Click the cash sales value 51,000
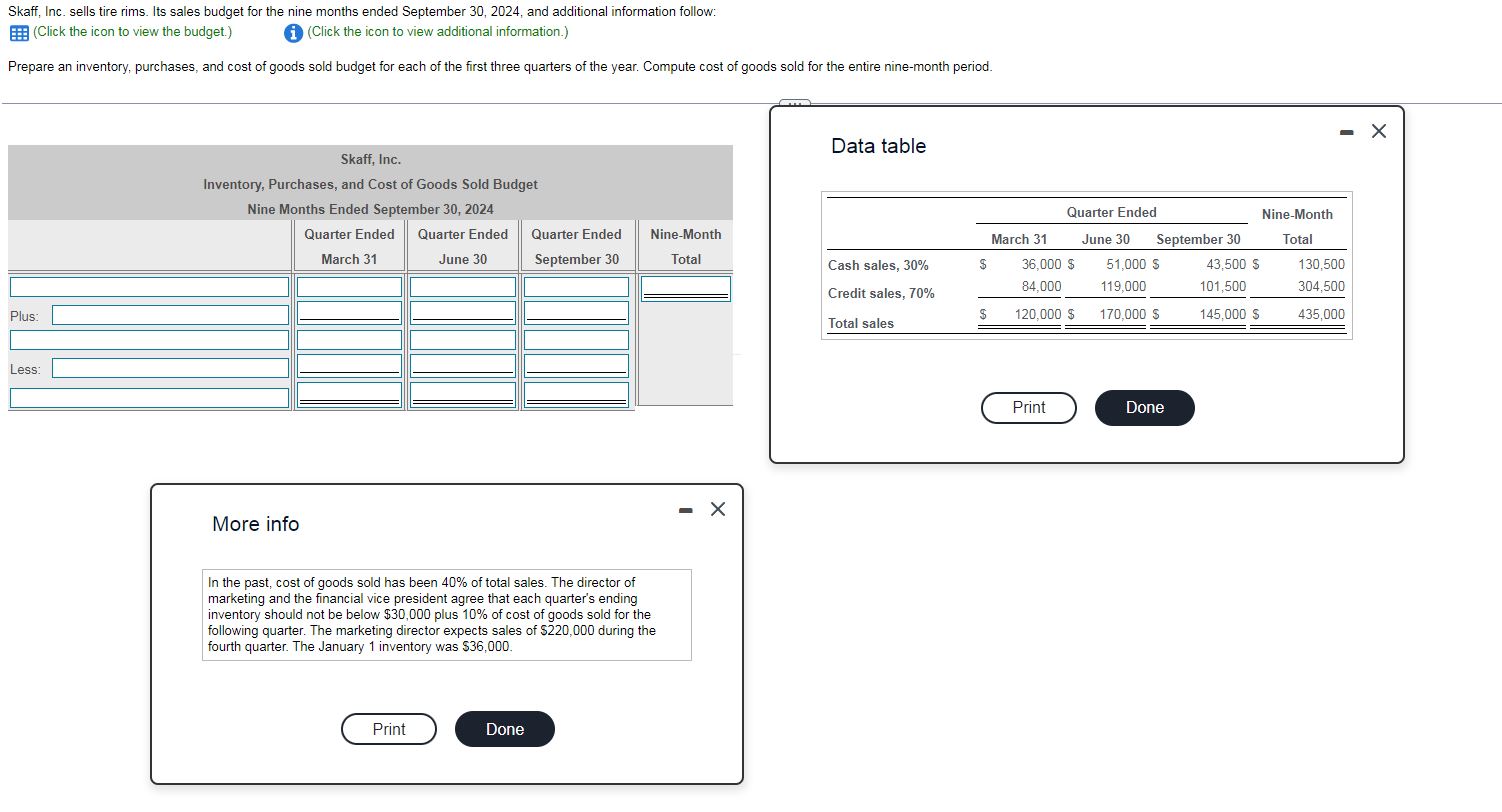Image resolution: width=1502 pixels, height=812 pixels. click(1126, 265)
